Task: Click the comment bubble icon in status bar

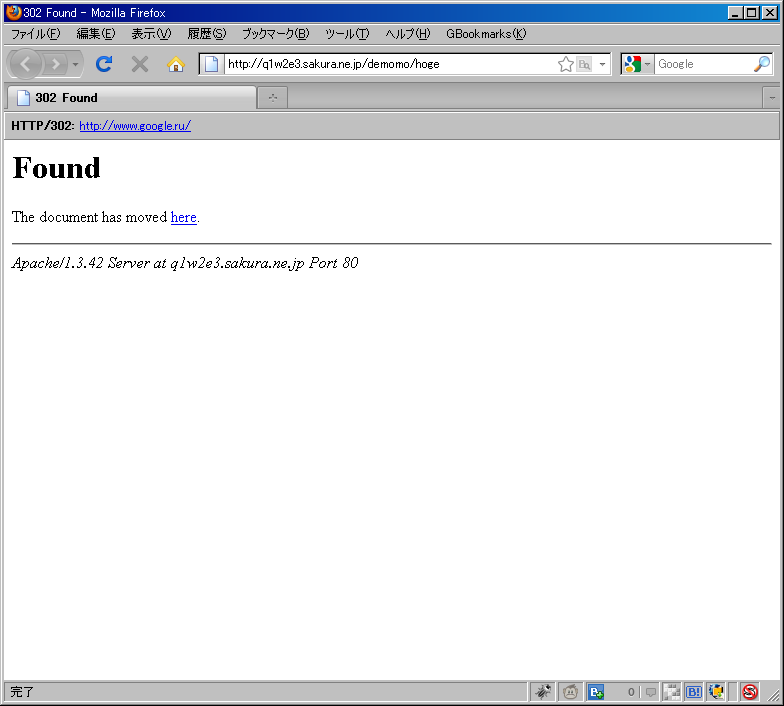Action: 650,692
